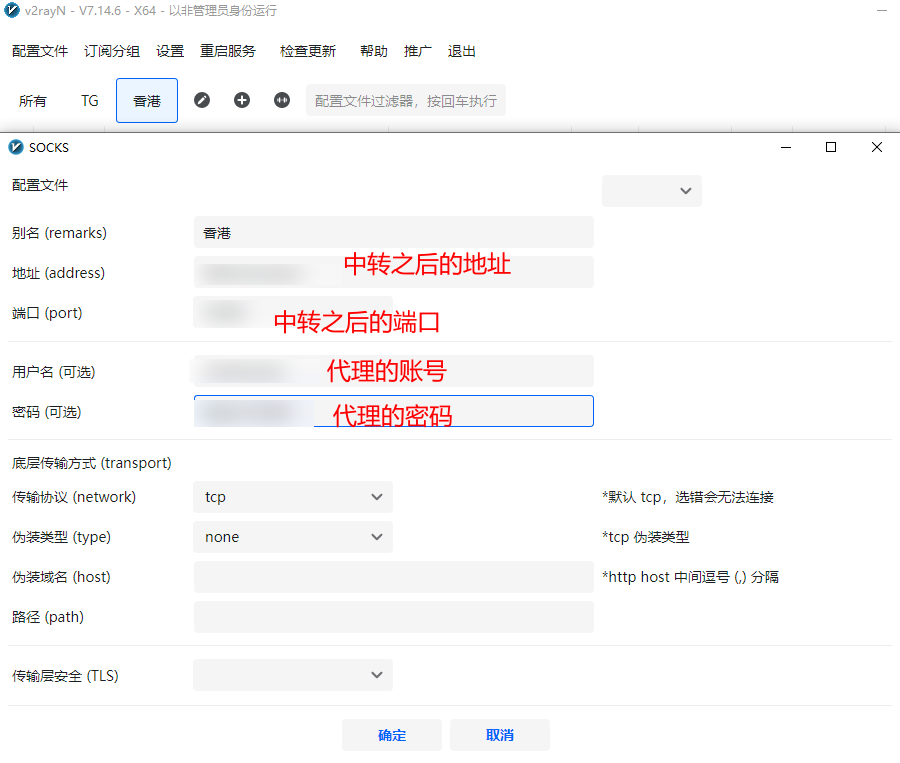This screenshot has width=900, height=763.
Task: Select the 香港 group tab
Action: [x=146, y=100]
